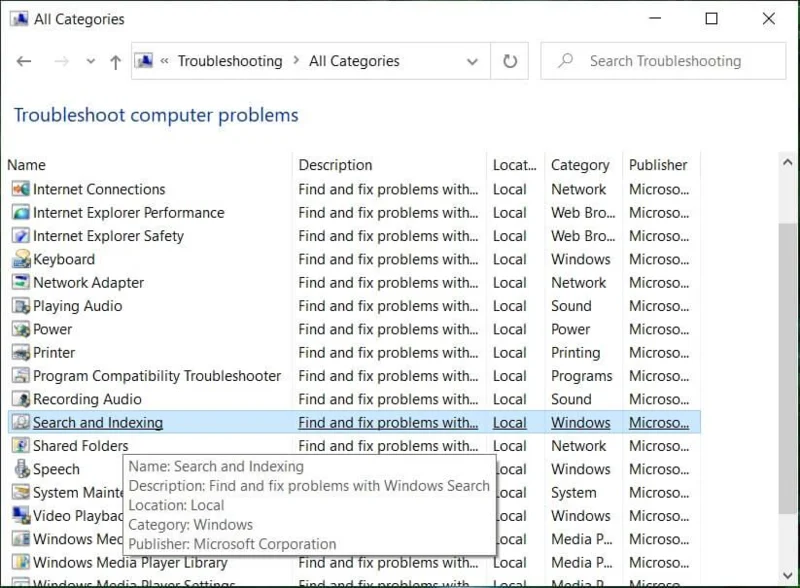Sort by the Location column header
This screenshot has width=800, height=588.
(x=514, y=165)
